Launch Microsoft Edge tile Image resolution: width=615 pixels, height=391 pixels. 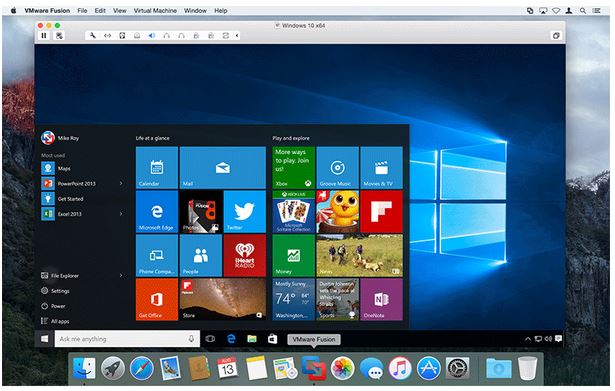click(156, 211)
